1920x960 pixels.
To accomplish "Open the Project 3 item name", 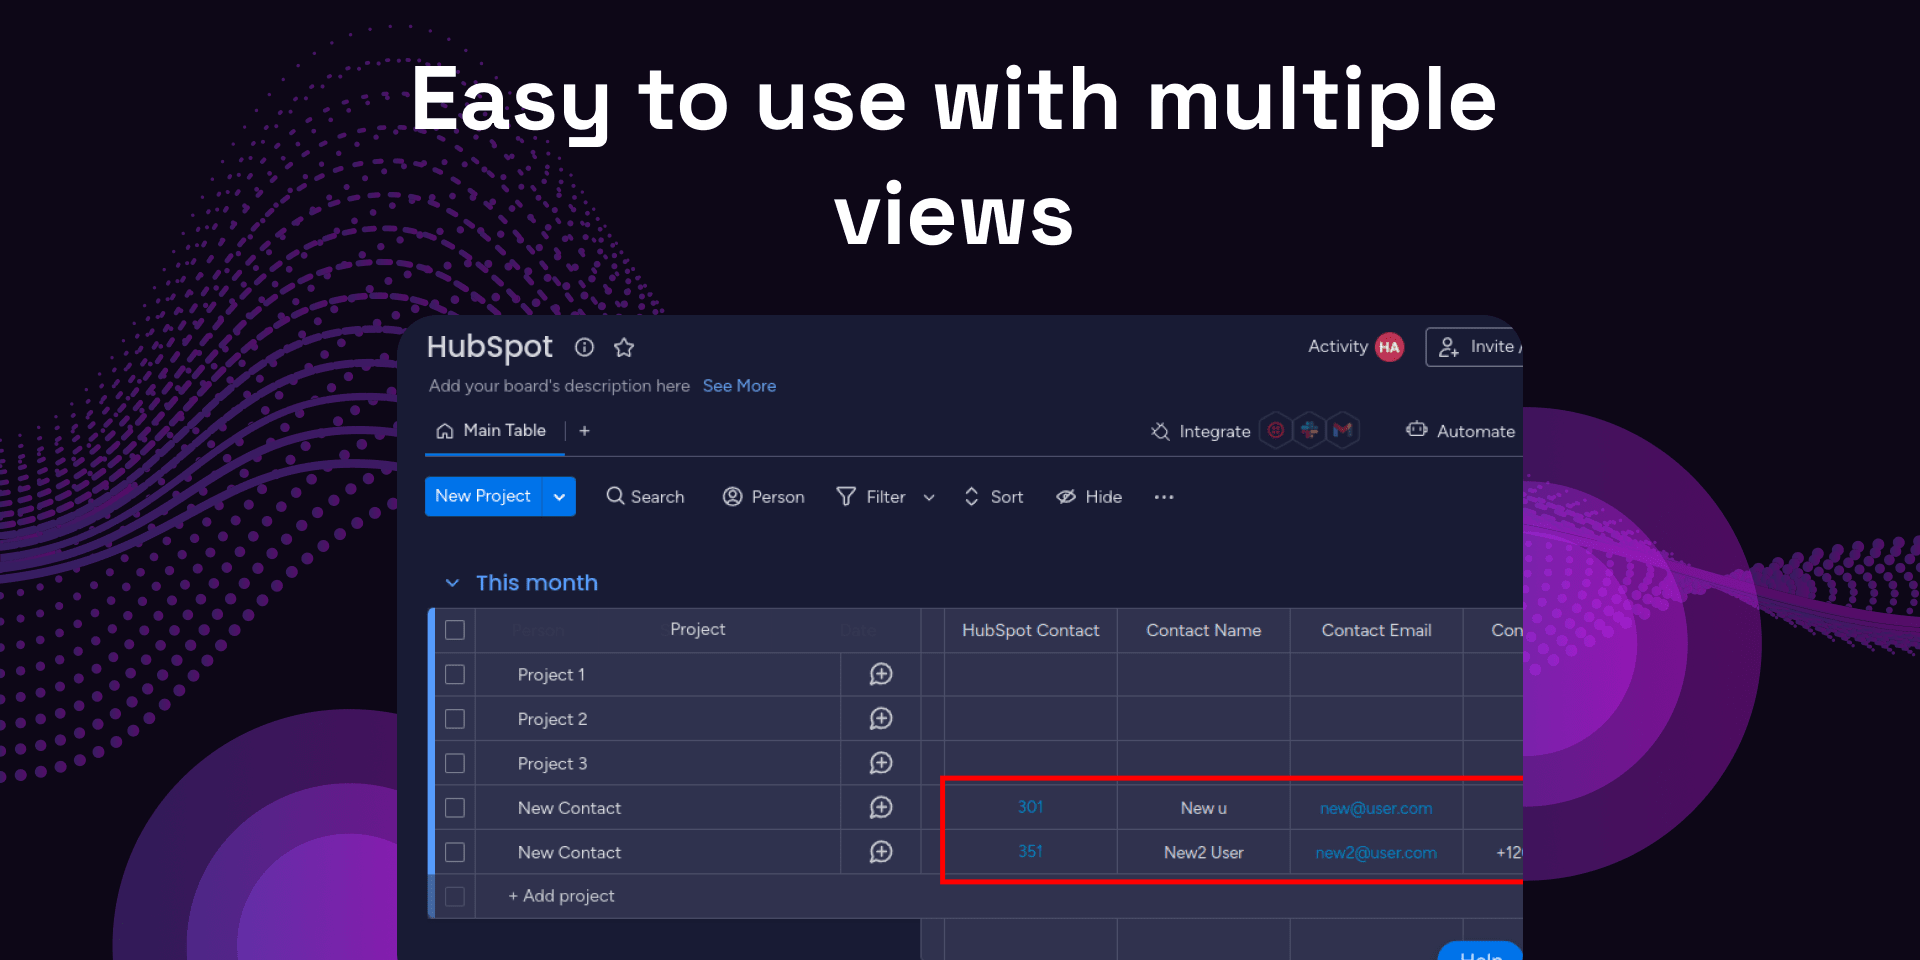I will (552, 764).
